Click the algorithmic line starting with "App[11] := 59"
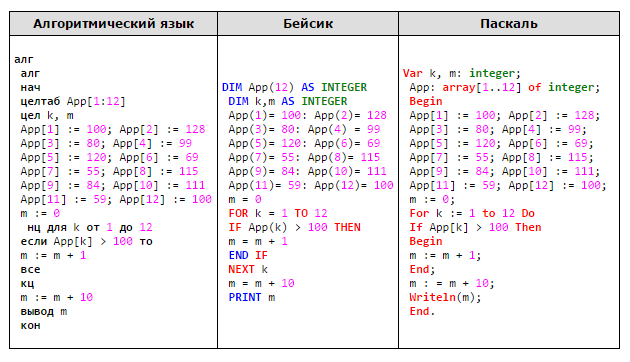 pyautogui.click(x=116, y=199)
